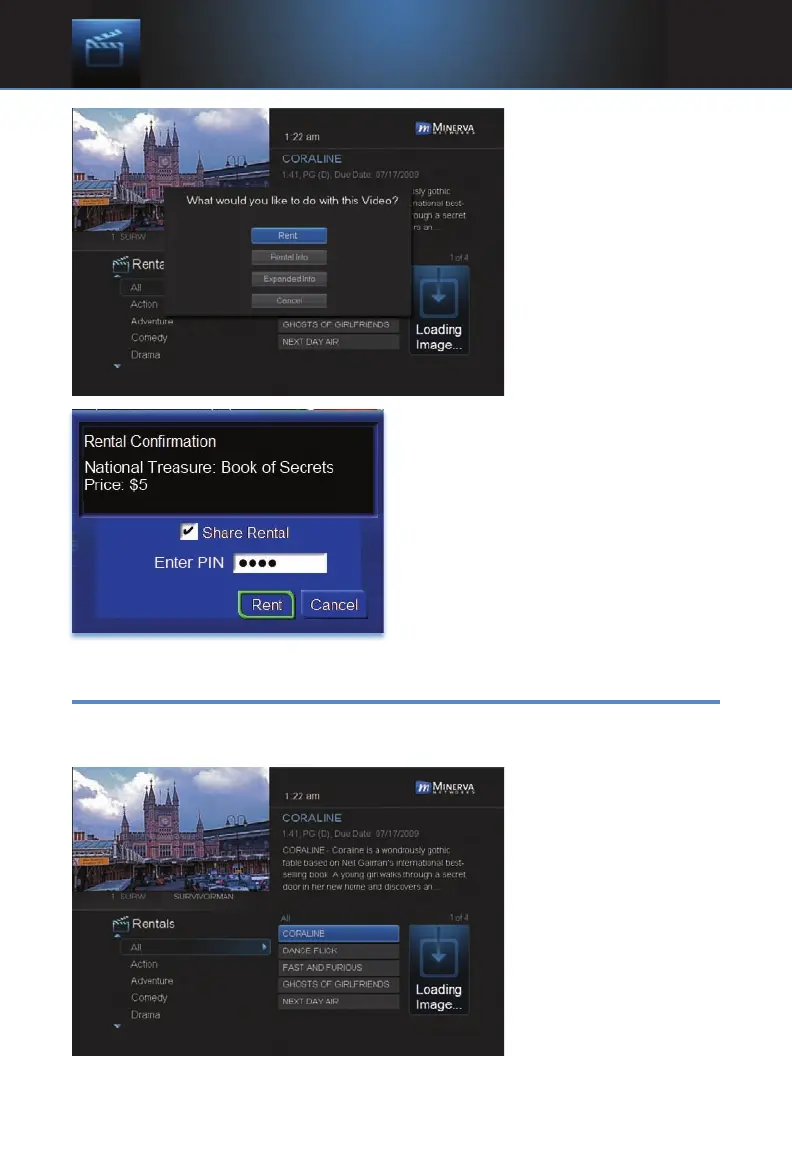Click the partly hidden Rentals icon behind the video dialog

point(120,264)
